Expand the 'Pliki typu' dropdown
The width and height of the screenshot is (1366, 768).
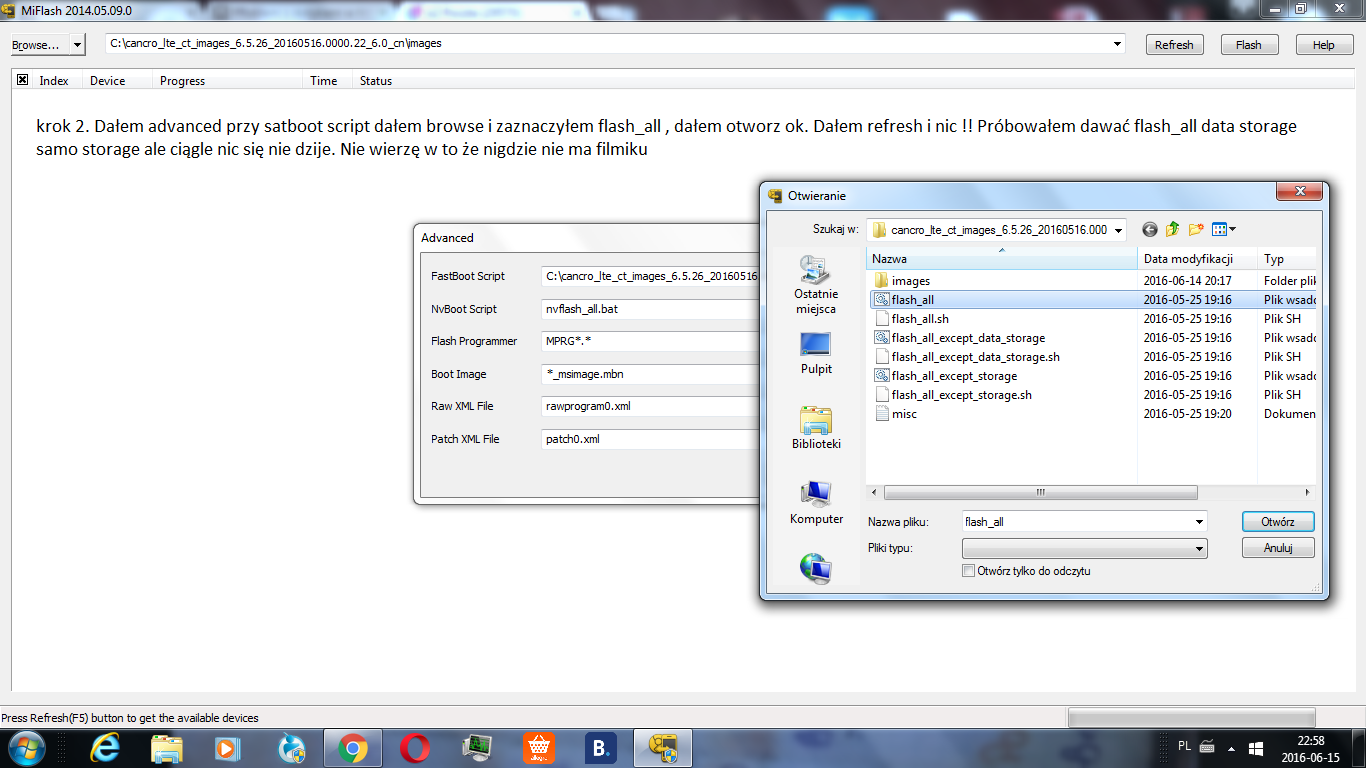[1199, 549]
